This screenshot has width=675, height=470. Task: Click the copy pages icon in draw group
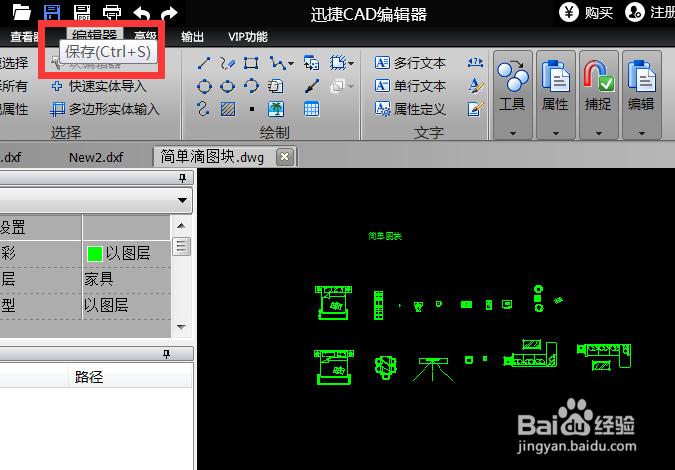click(276, 86)
